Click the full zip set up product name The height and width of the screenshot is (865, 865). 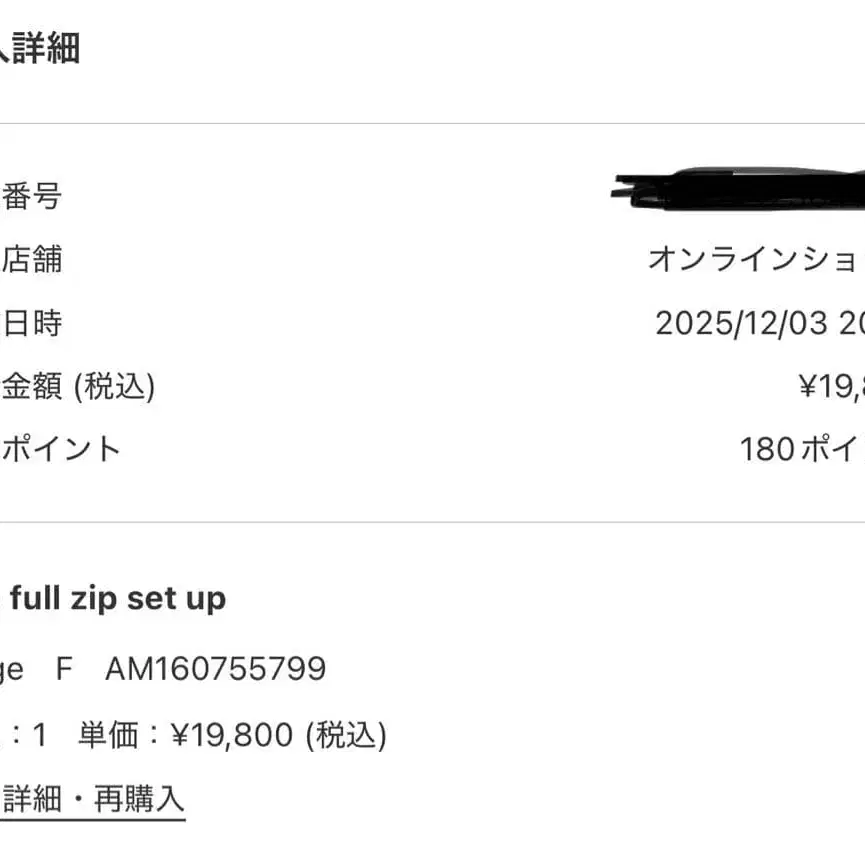click(x=118, y=599)
